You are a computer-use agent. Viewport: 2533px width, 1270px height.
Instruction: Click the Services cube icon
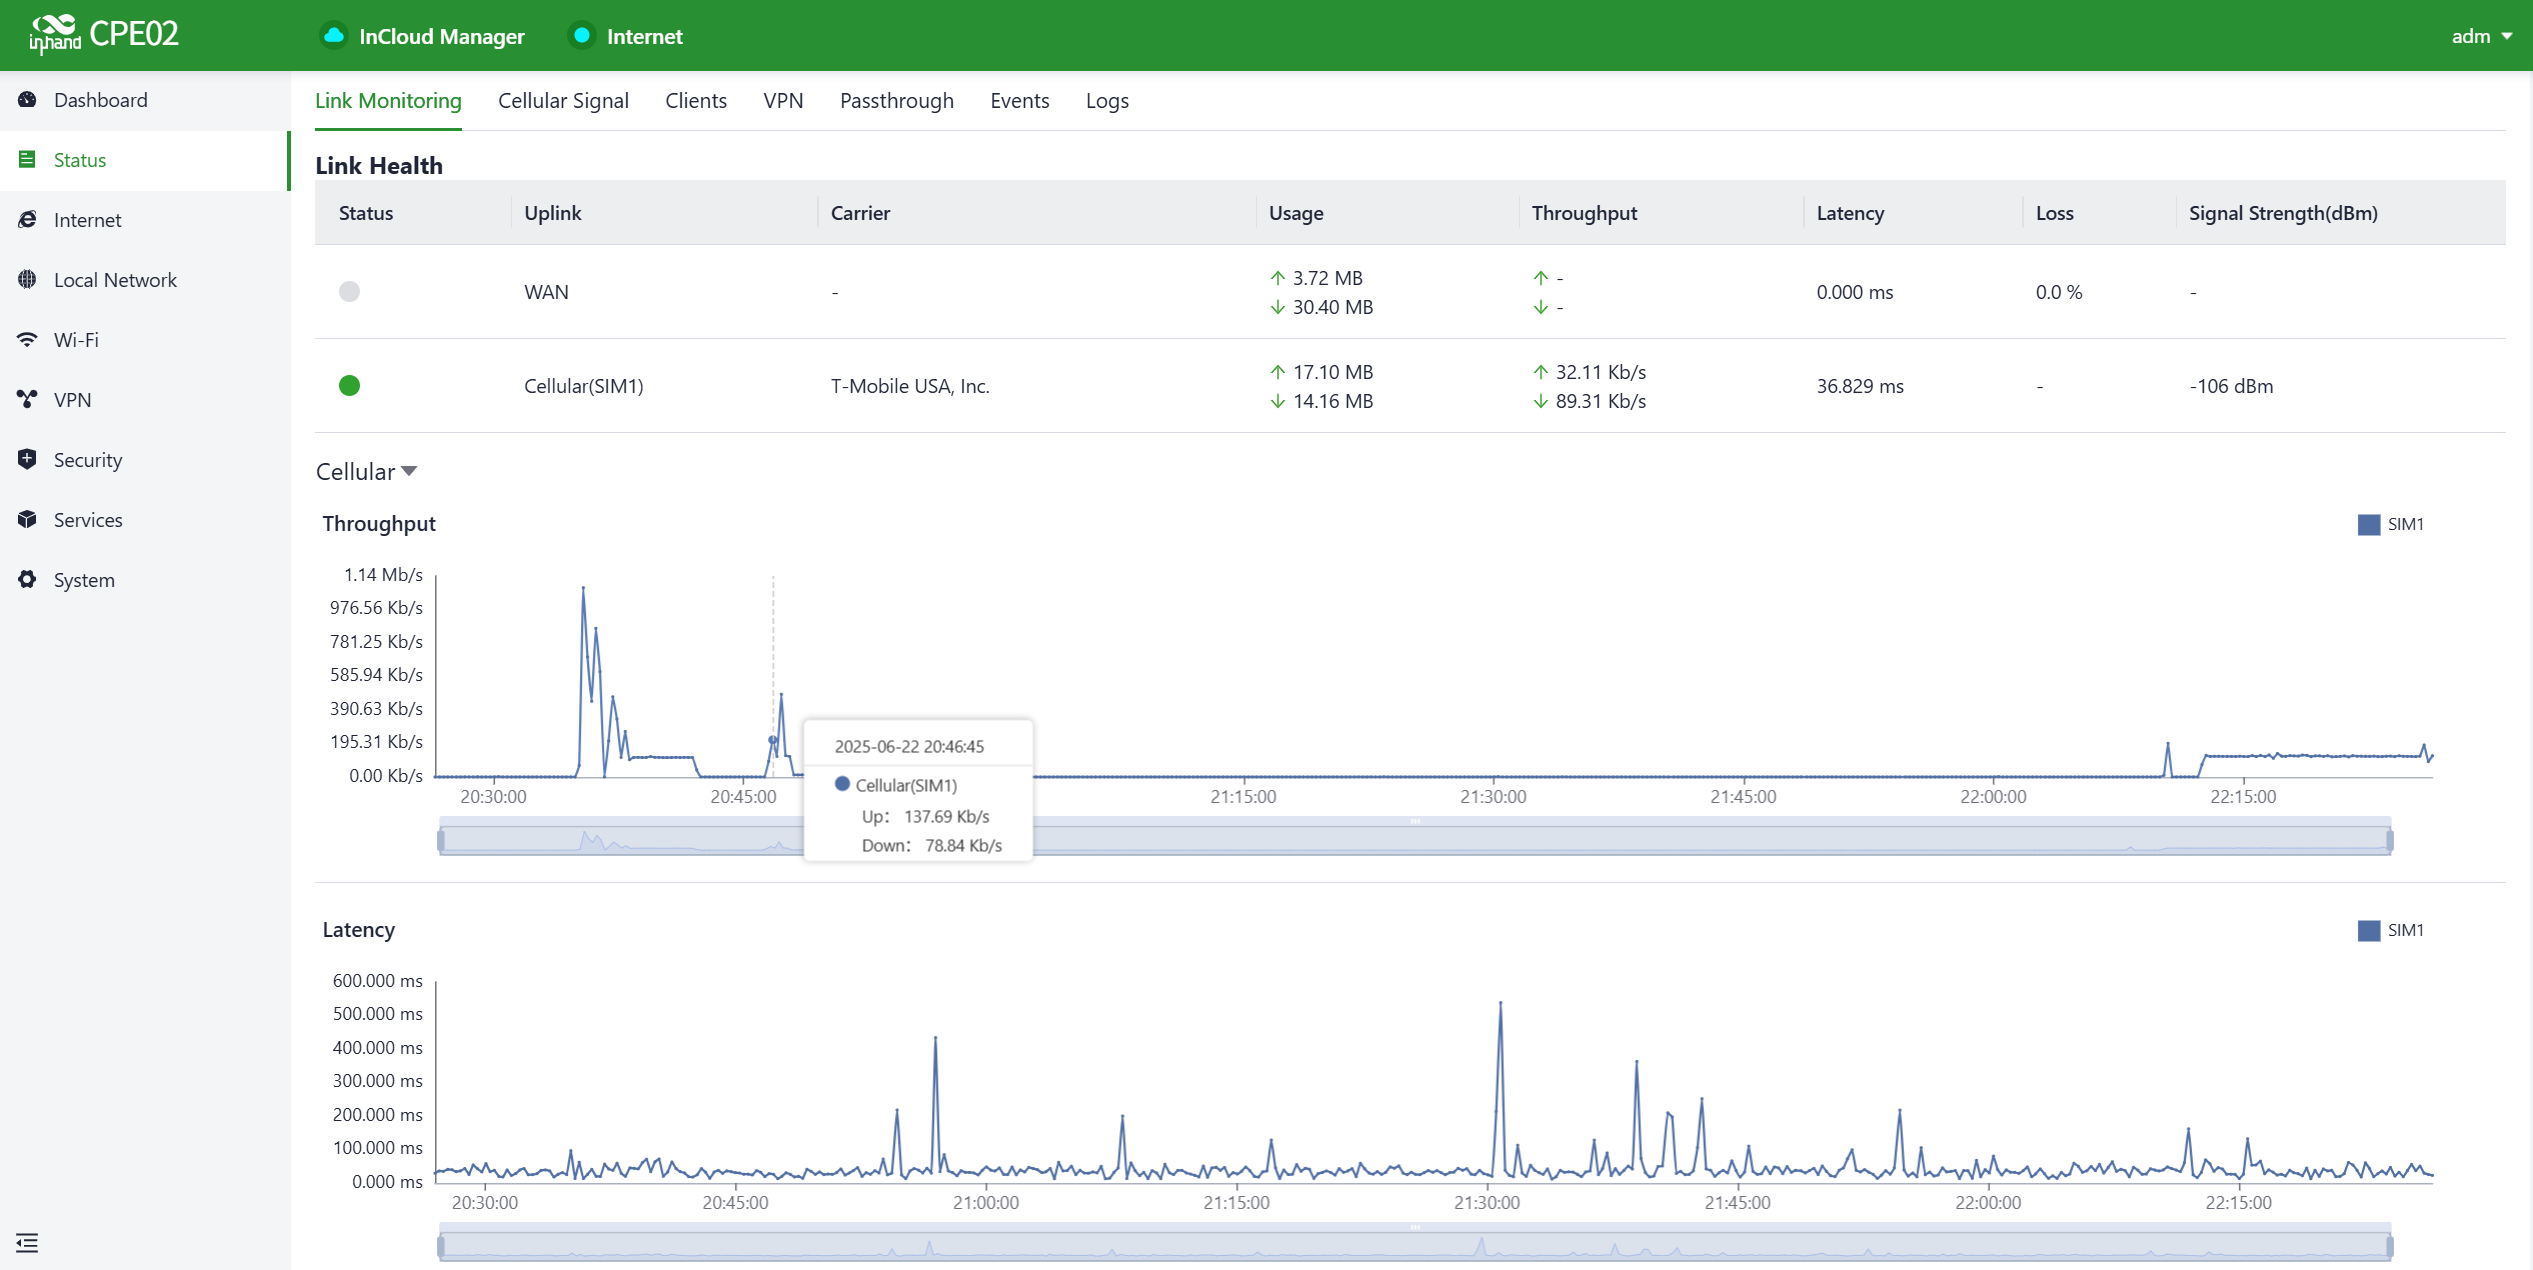pyautogui.click(x=27, y=519)
